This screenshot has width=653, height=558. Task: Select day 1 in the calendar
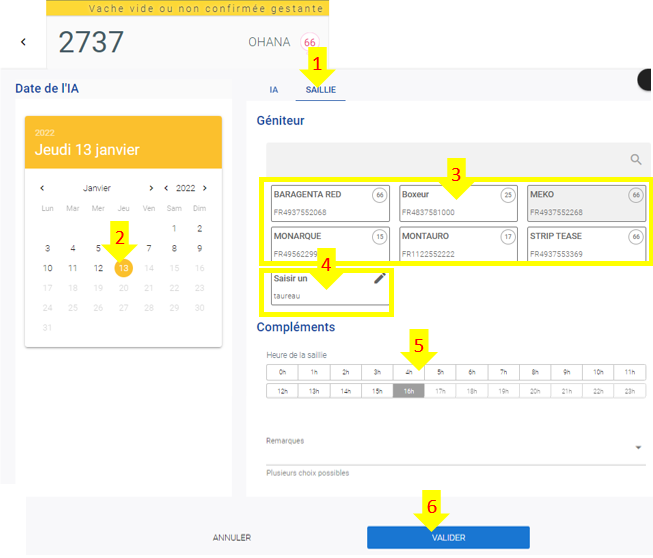pyautogui.click(x=174, y=228)
